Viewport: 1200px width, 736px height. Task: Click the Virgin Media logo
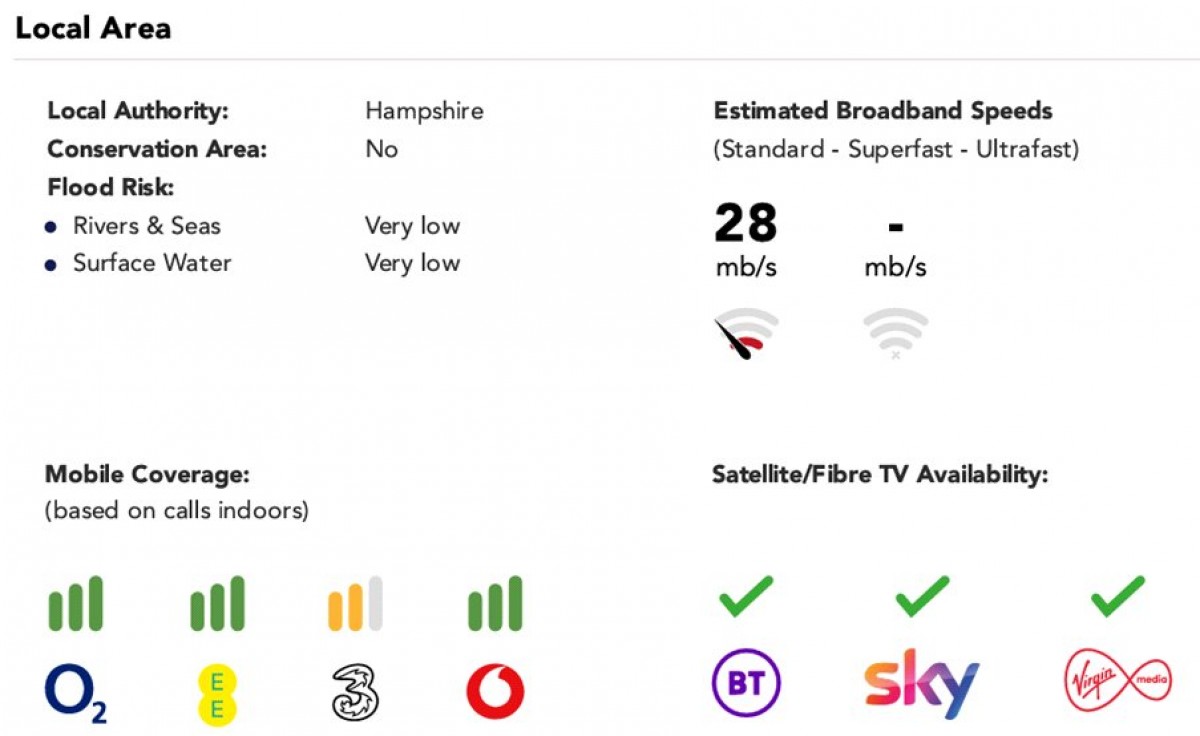coord(1115,686)
